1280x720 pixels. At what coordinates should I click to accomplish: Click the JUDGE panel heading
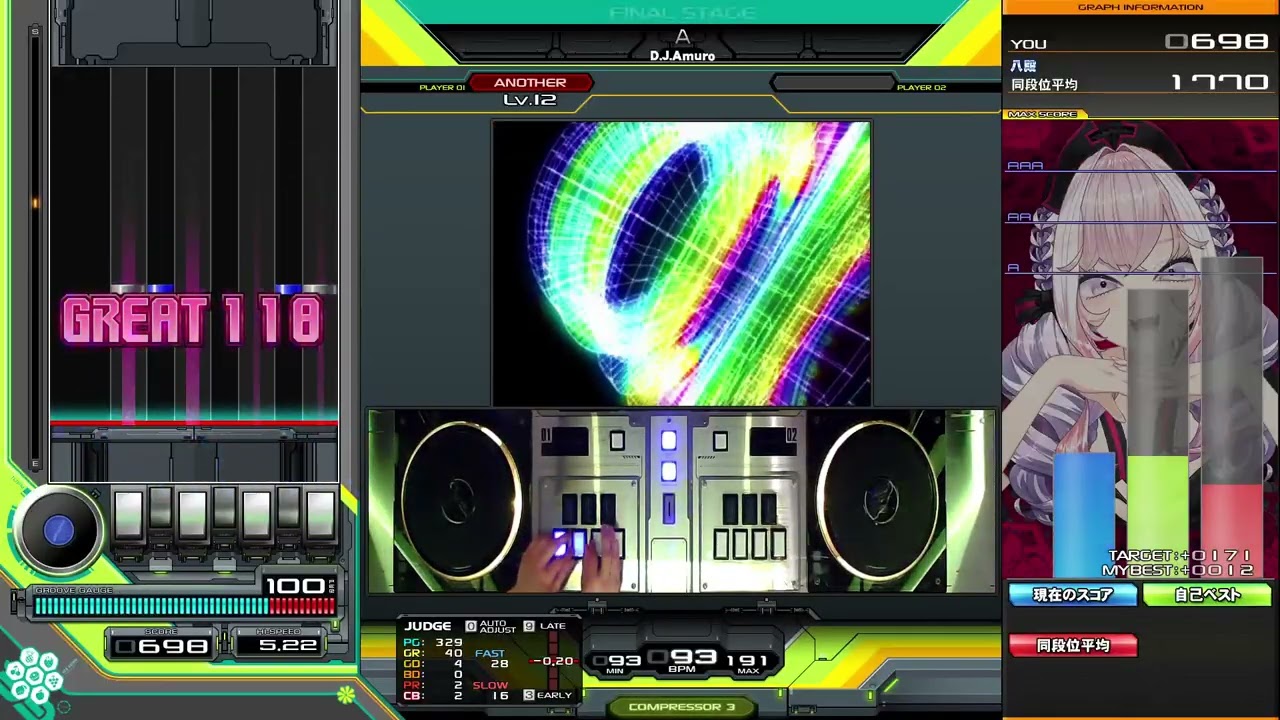click(428, 626)
